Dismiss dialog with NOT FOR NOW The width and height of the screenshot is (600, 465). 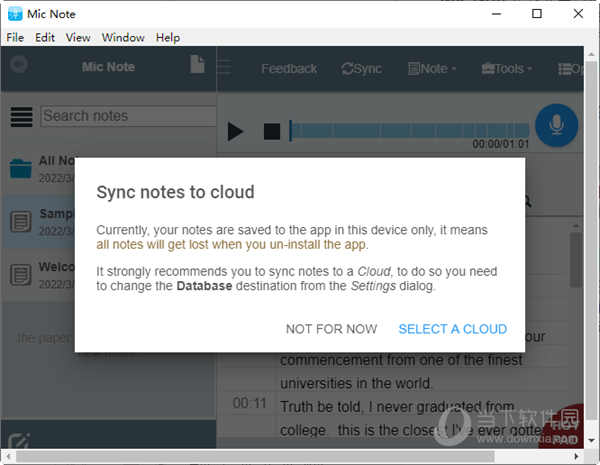[331, 329]
